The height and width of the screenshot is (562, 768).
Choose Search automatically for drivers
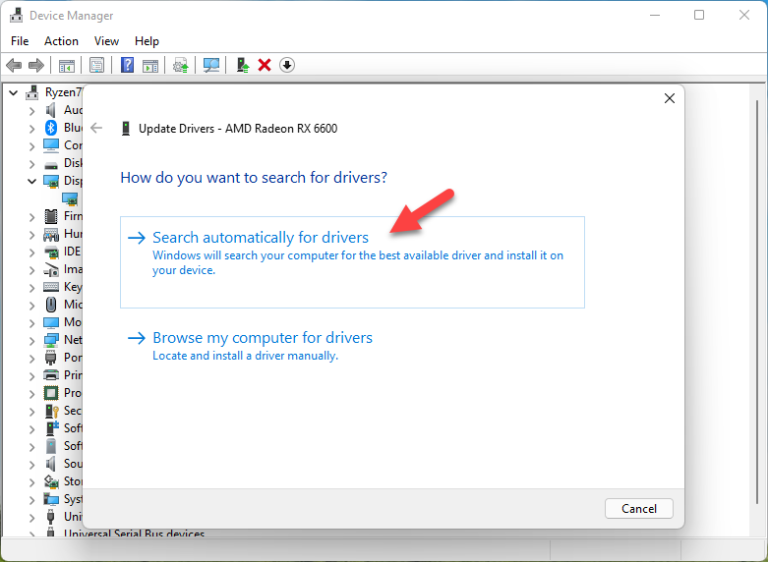tap(352, 262)
